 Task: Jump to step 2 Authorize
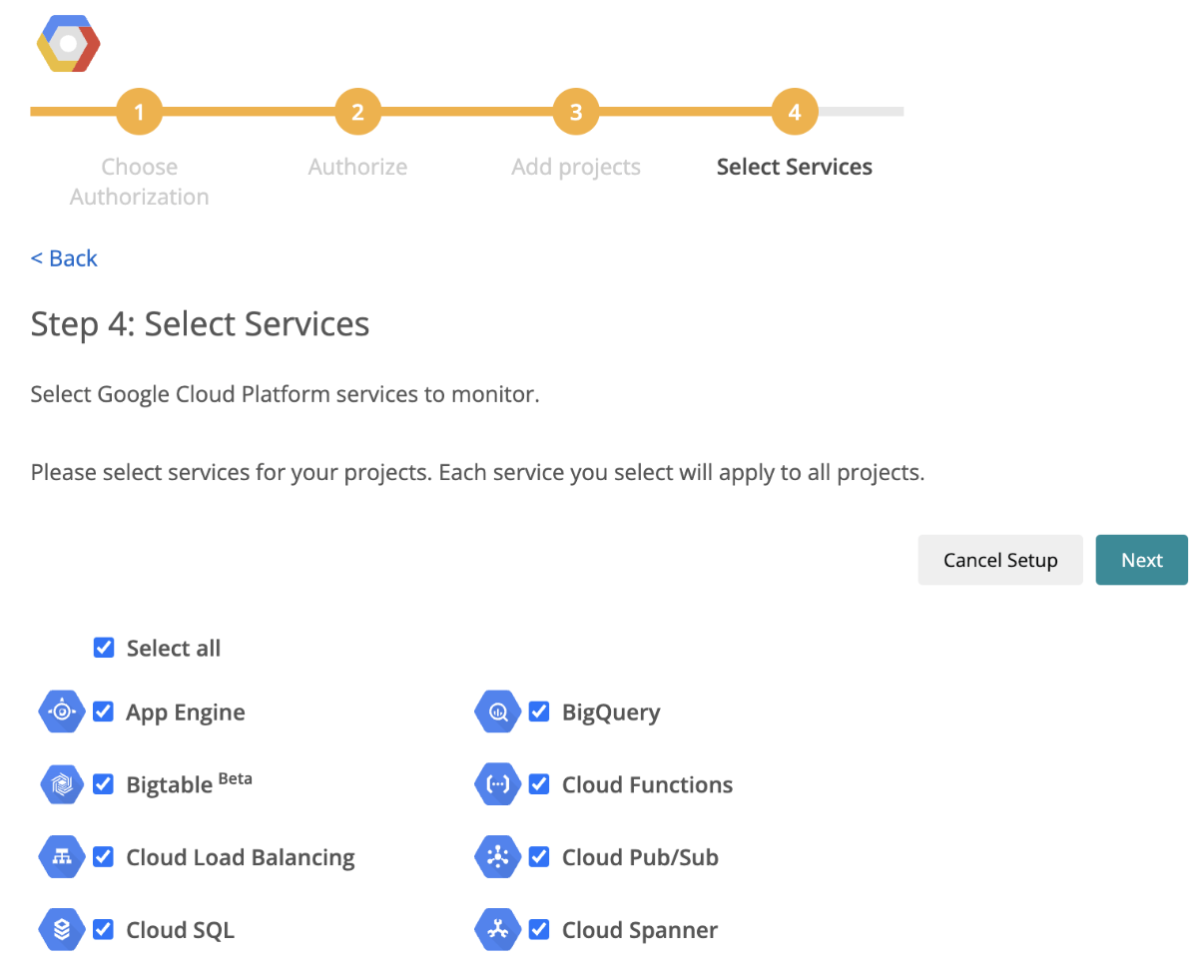(x=357, y=112)
